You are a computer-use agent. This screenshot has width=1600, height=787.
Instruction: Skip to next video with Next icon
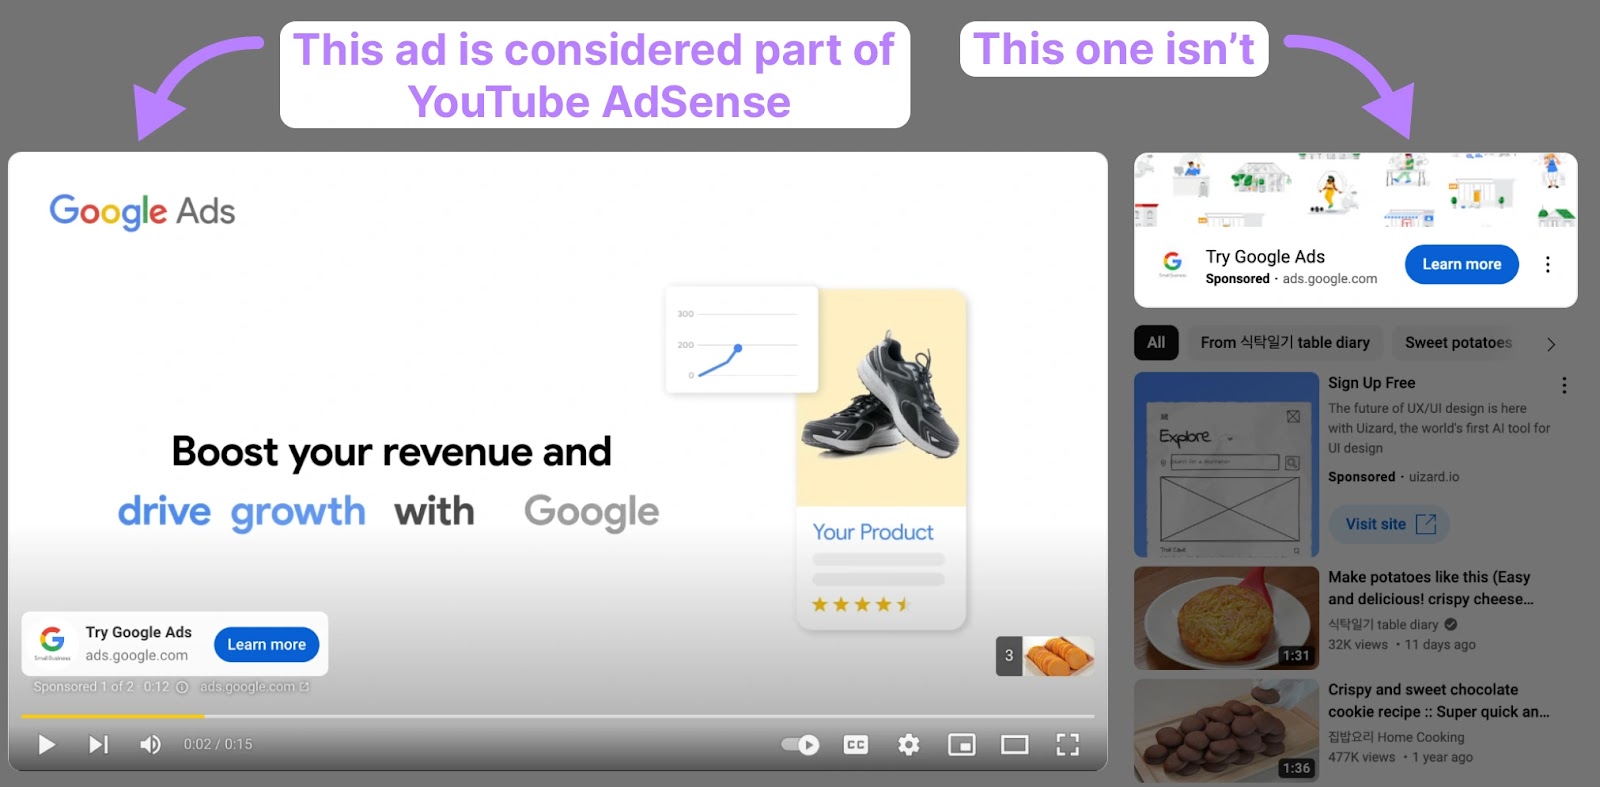pyautogui.click(x=98, y=744)
